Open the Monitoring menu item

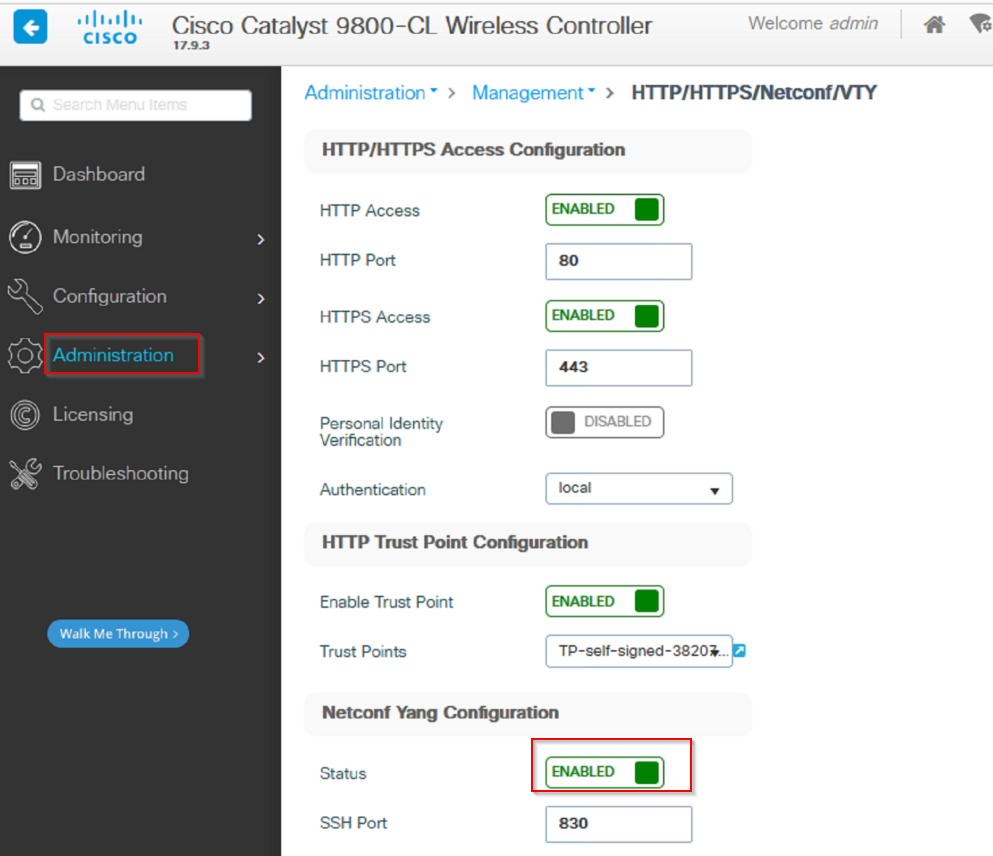pos(98,237)
